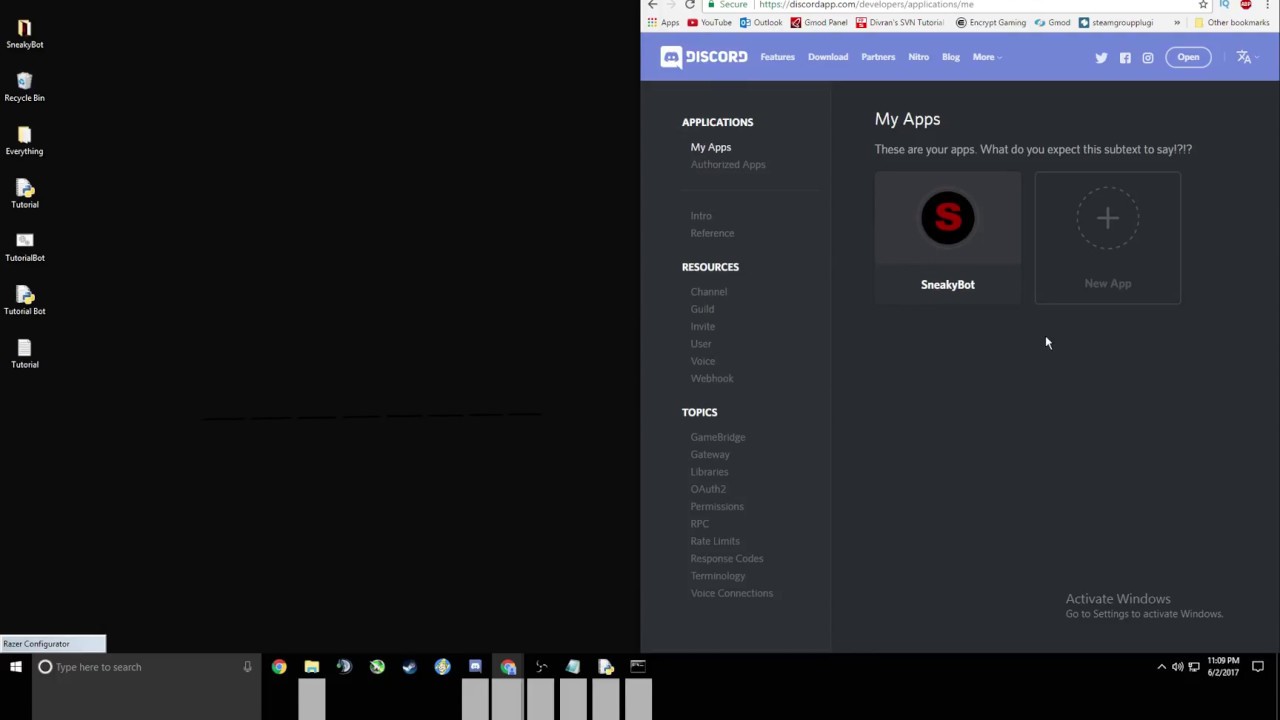Open the Outlook bookmark
The width and height of the screenshot is (1280, 720).
coord(761,23)
